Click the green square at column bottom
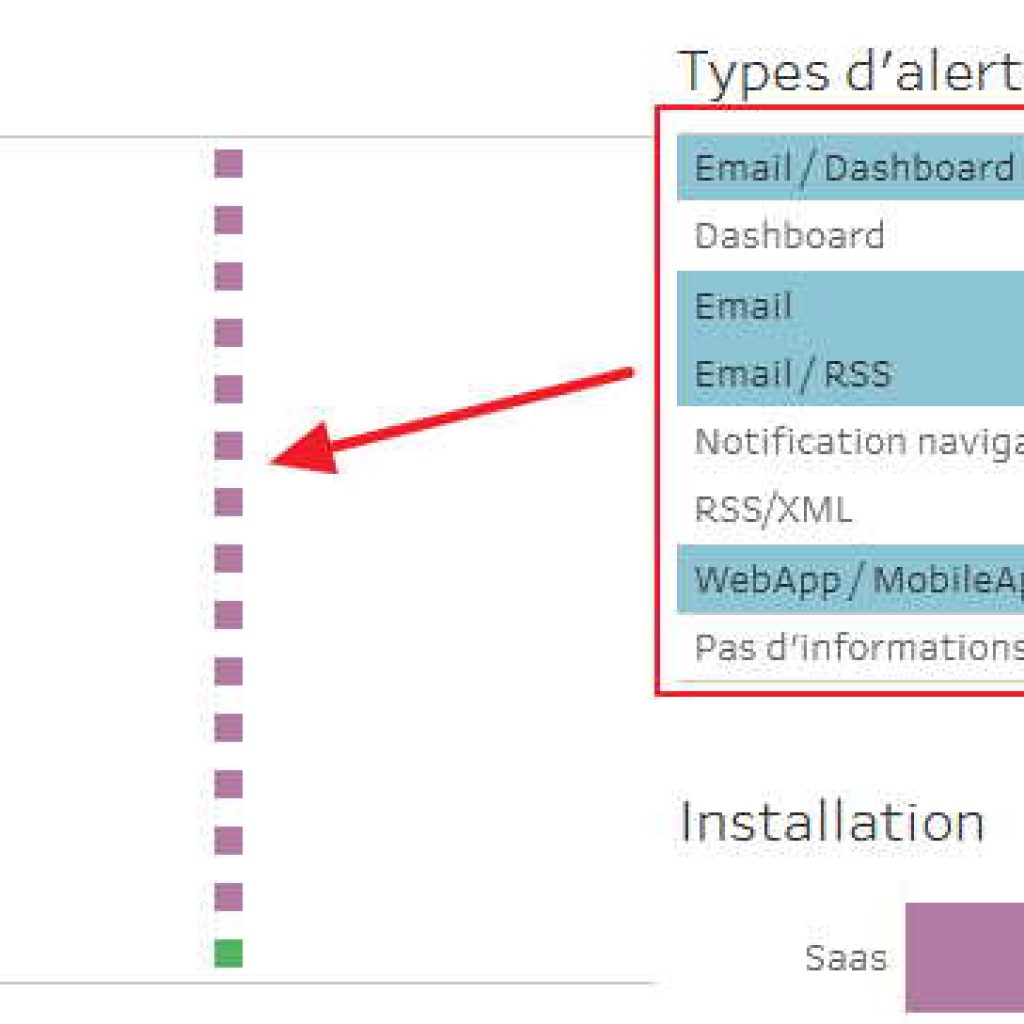Viewport: 1024px width, 1024px height. point(229,953)
